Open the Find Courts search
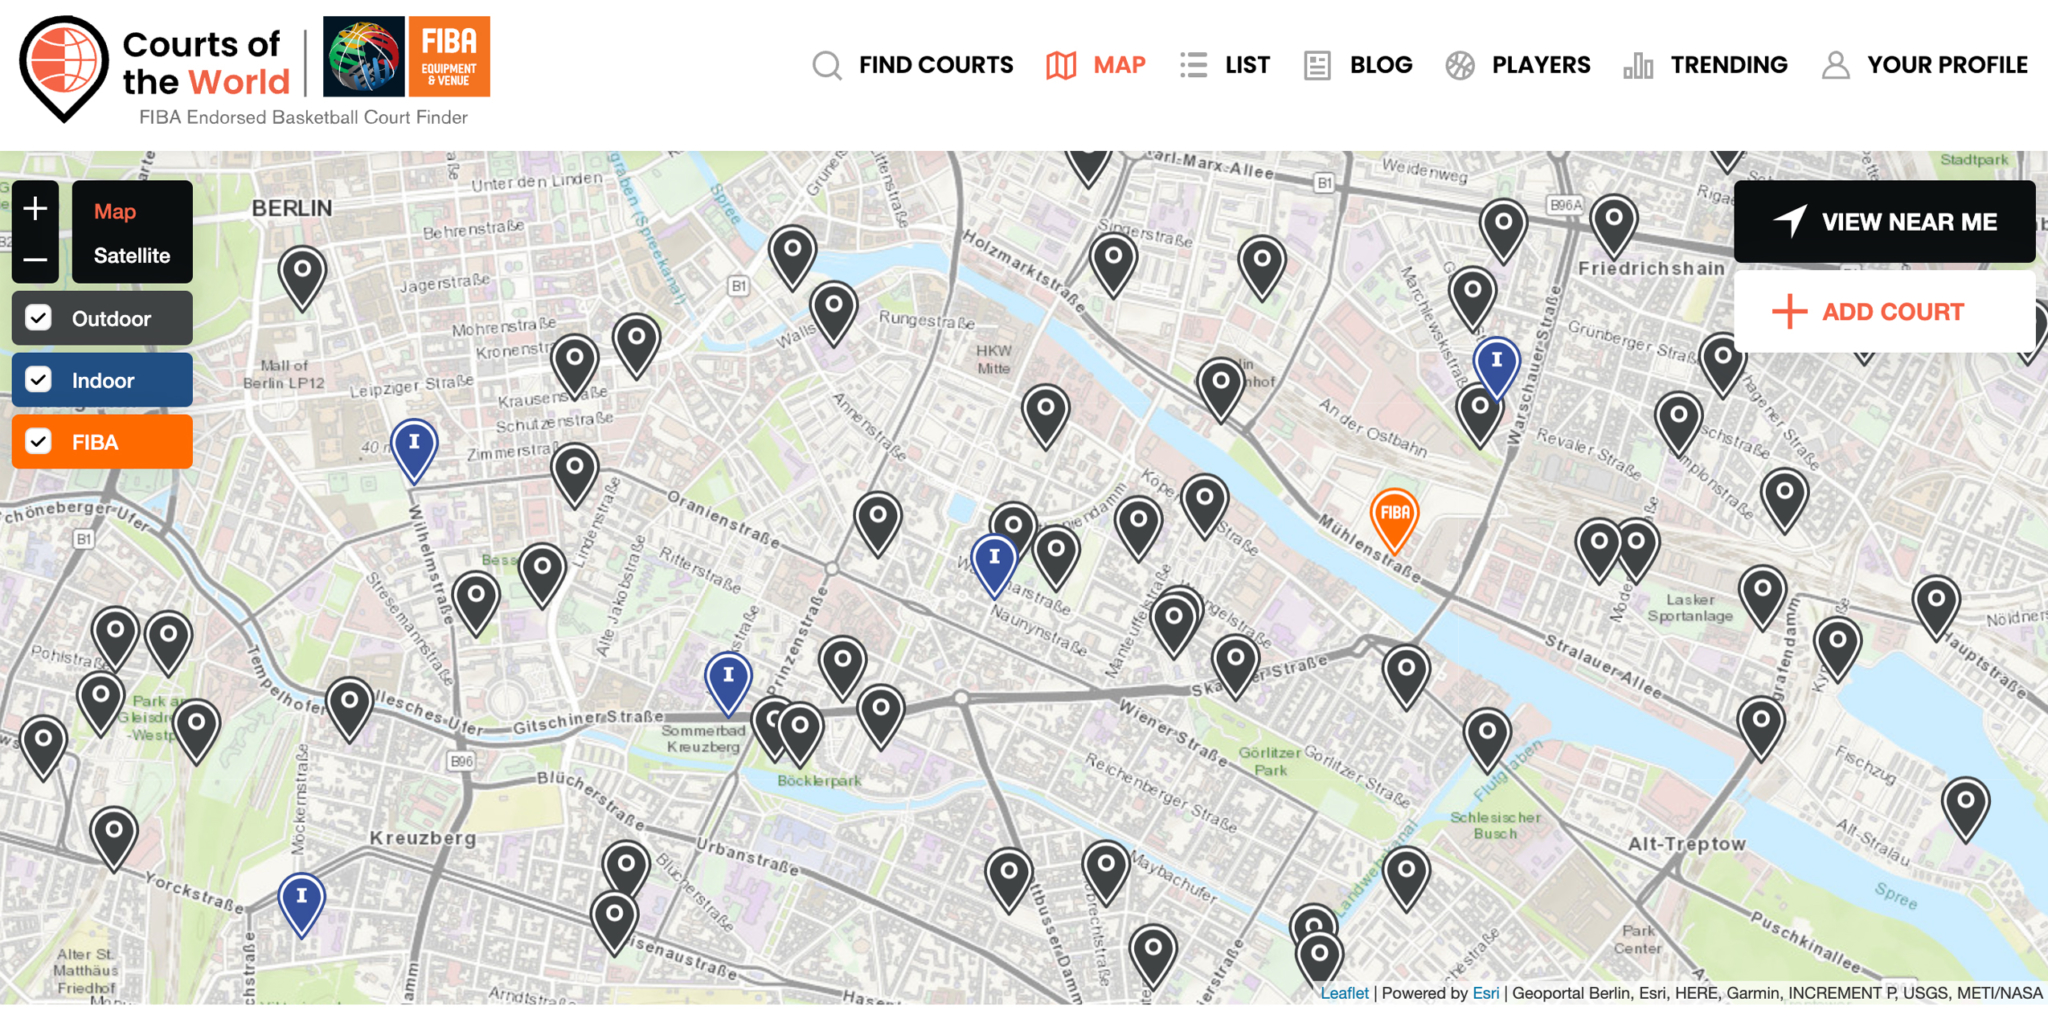 click(826, 65)
